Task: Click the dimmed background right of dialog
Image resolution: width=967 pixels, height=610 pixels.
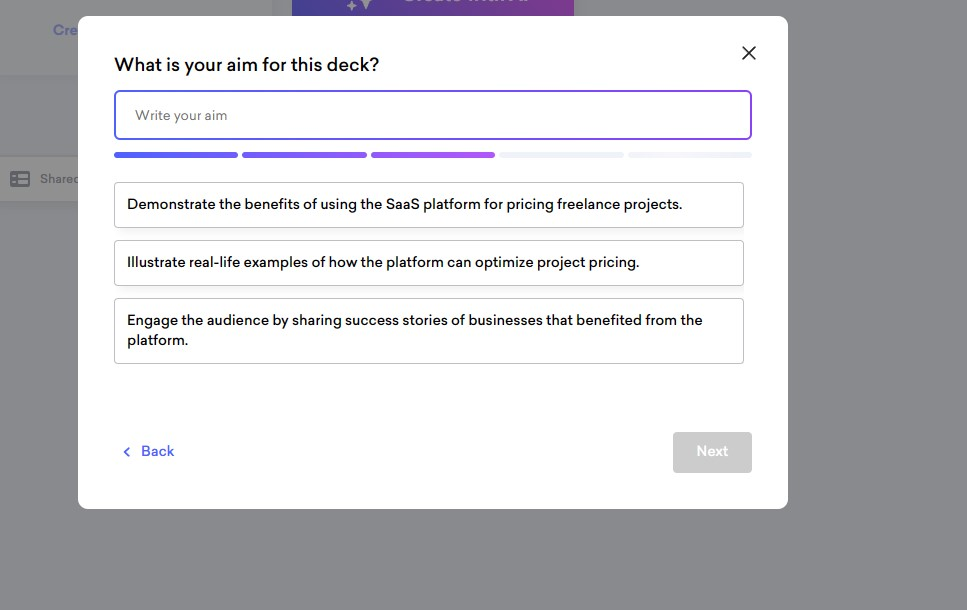Action: [877, 300]
